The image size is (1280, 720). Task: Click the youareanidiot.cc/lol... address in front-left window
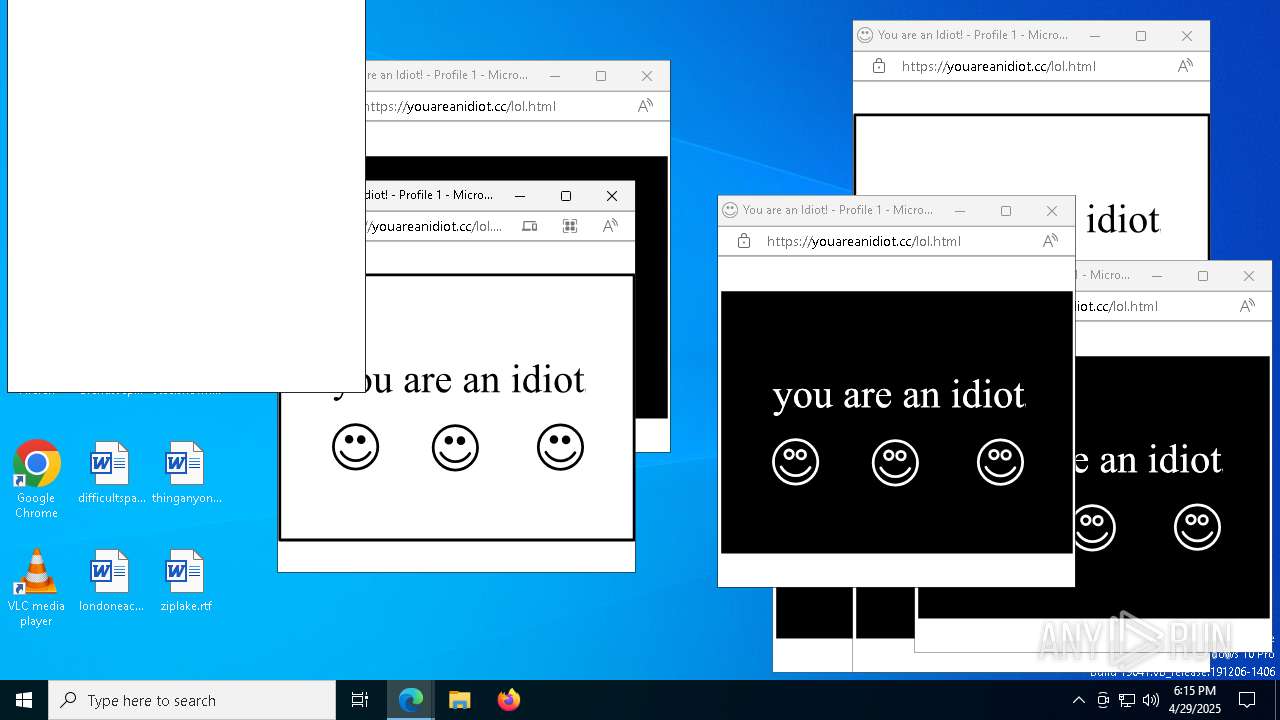coord(434,226)
